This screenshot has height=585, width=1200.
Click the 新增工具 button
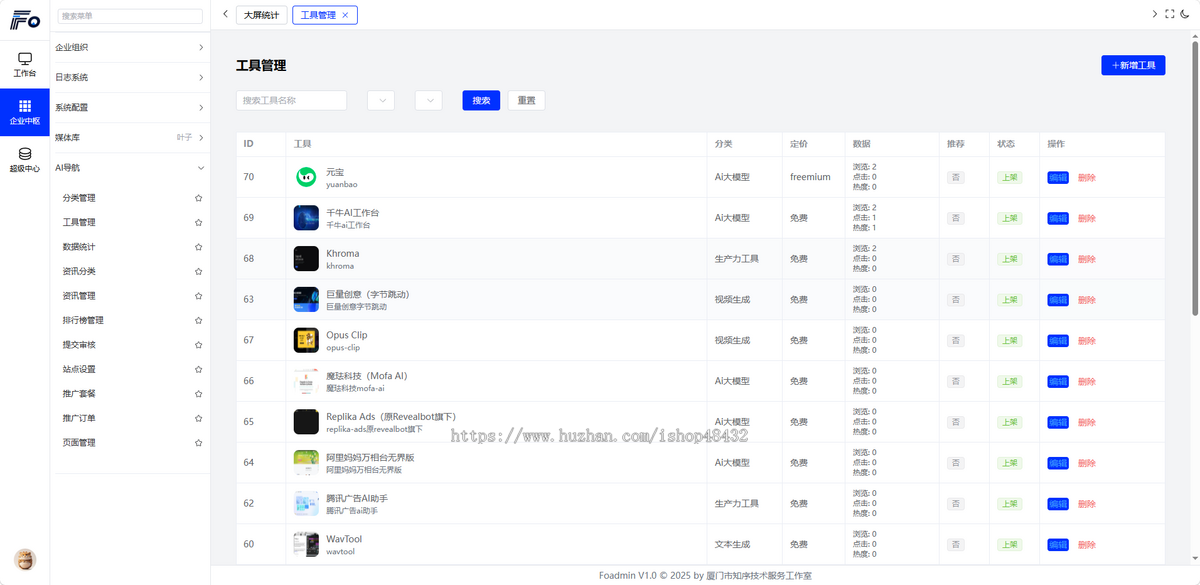pyautogui.click(x=1133, y=65)
